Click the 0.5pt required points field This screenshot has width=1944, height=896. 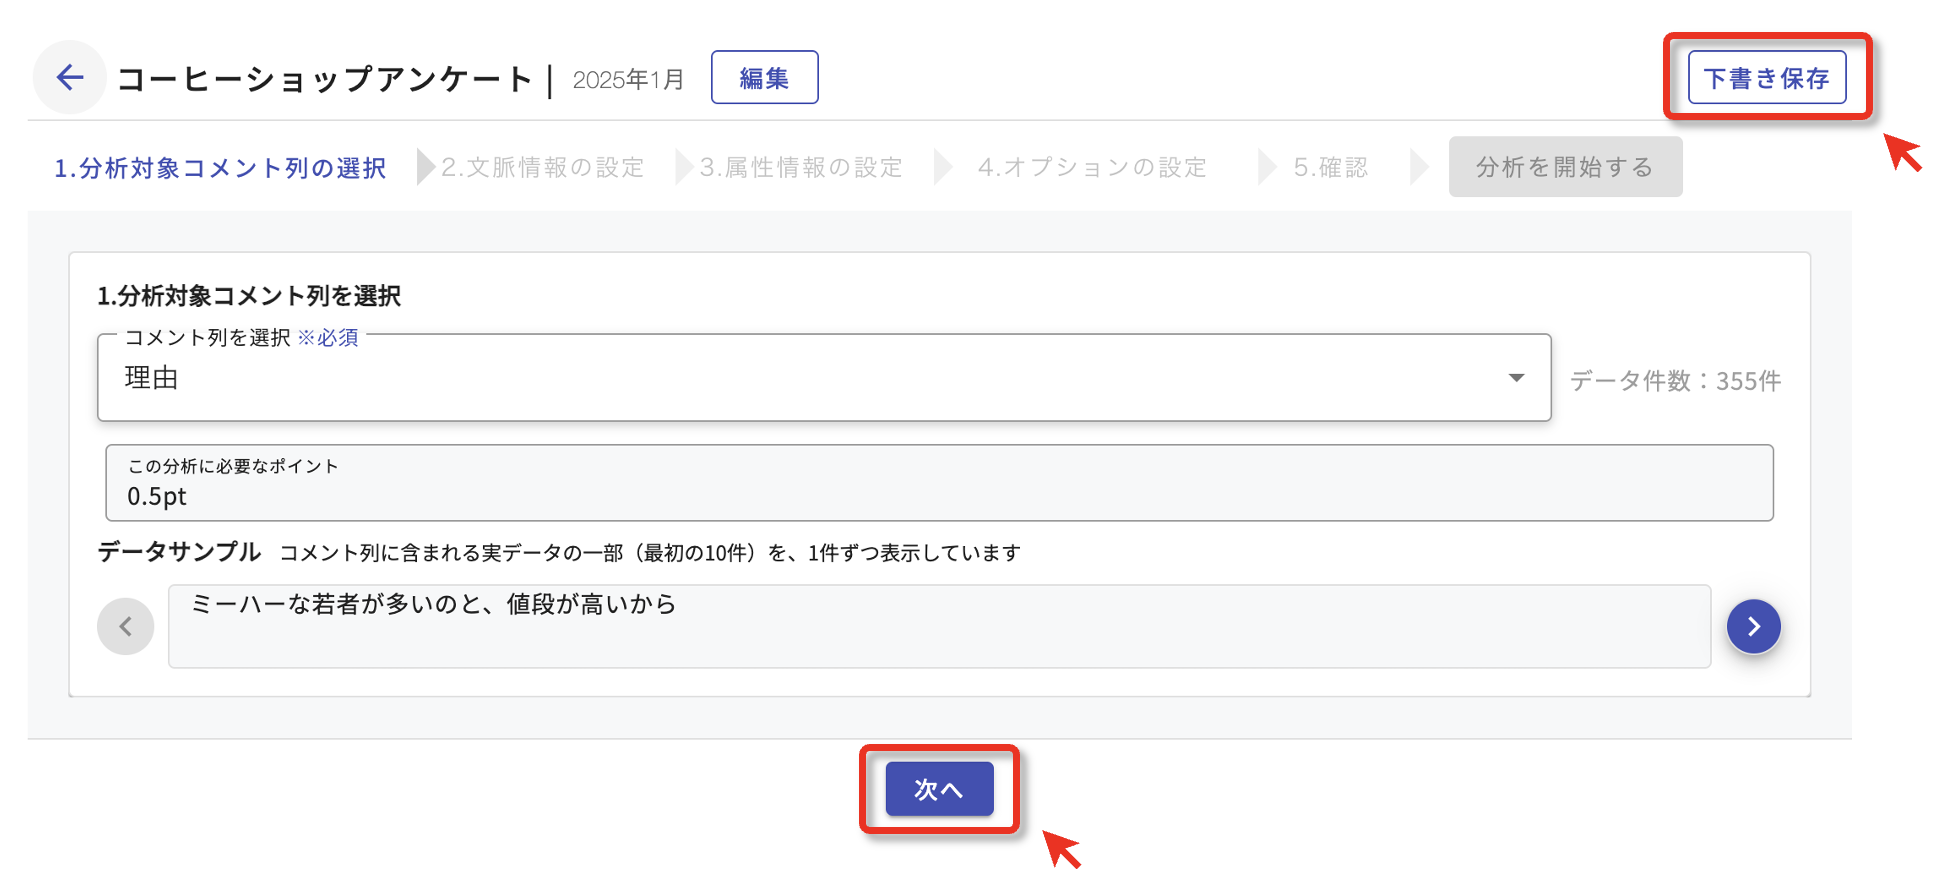click(x=938, y=484)
